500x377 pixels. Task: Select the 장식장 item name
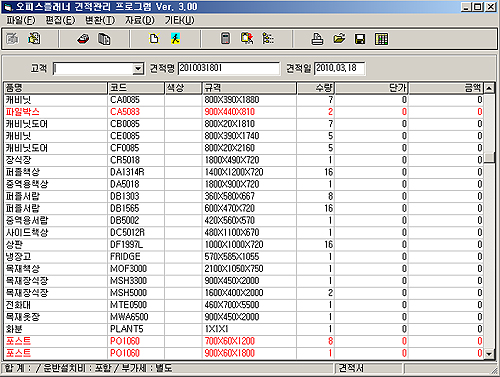click(x=18, y=160)
